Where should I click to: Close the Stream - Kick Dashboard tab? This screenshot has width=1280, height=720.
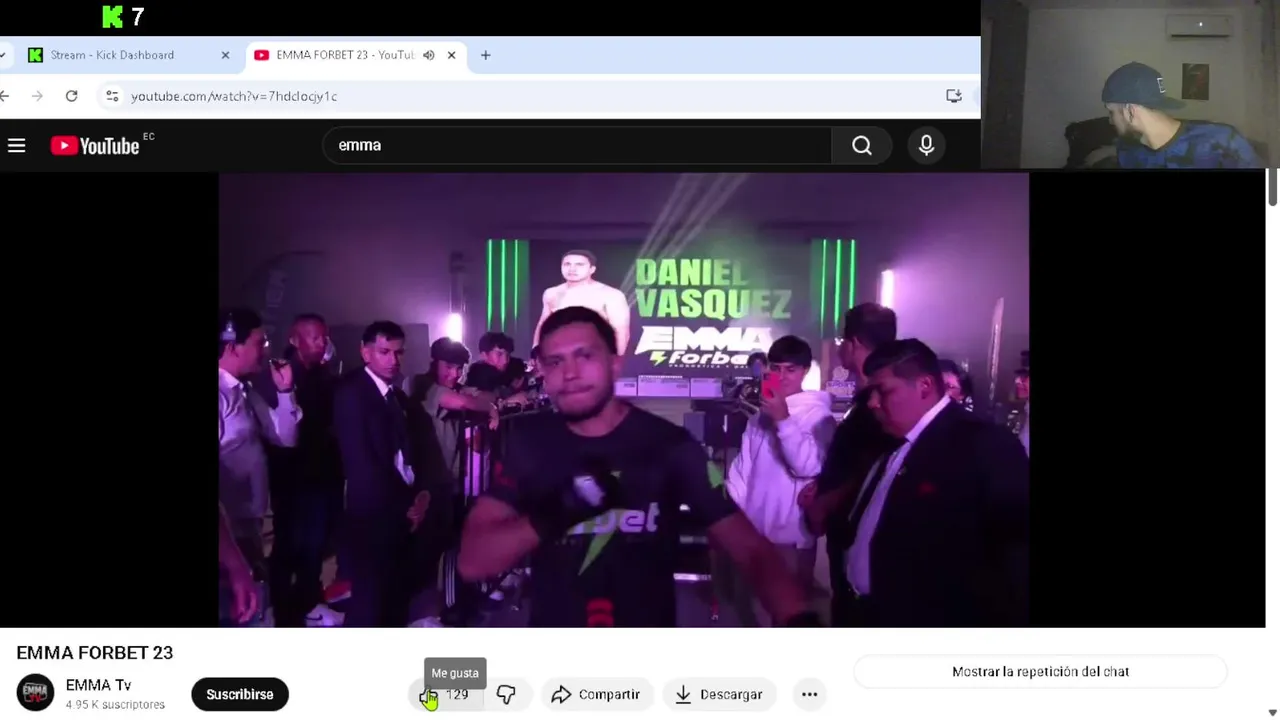tap(225, 55)
